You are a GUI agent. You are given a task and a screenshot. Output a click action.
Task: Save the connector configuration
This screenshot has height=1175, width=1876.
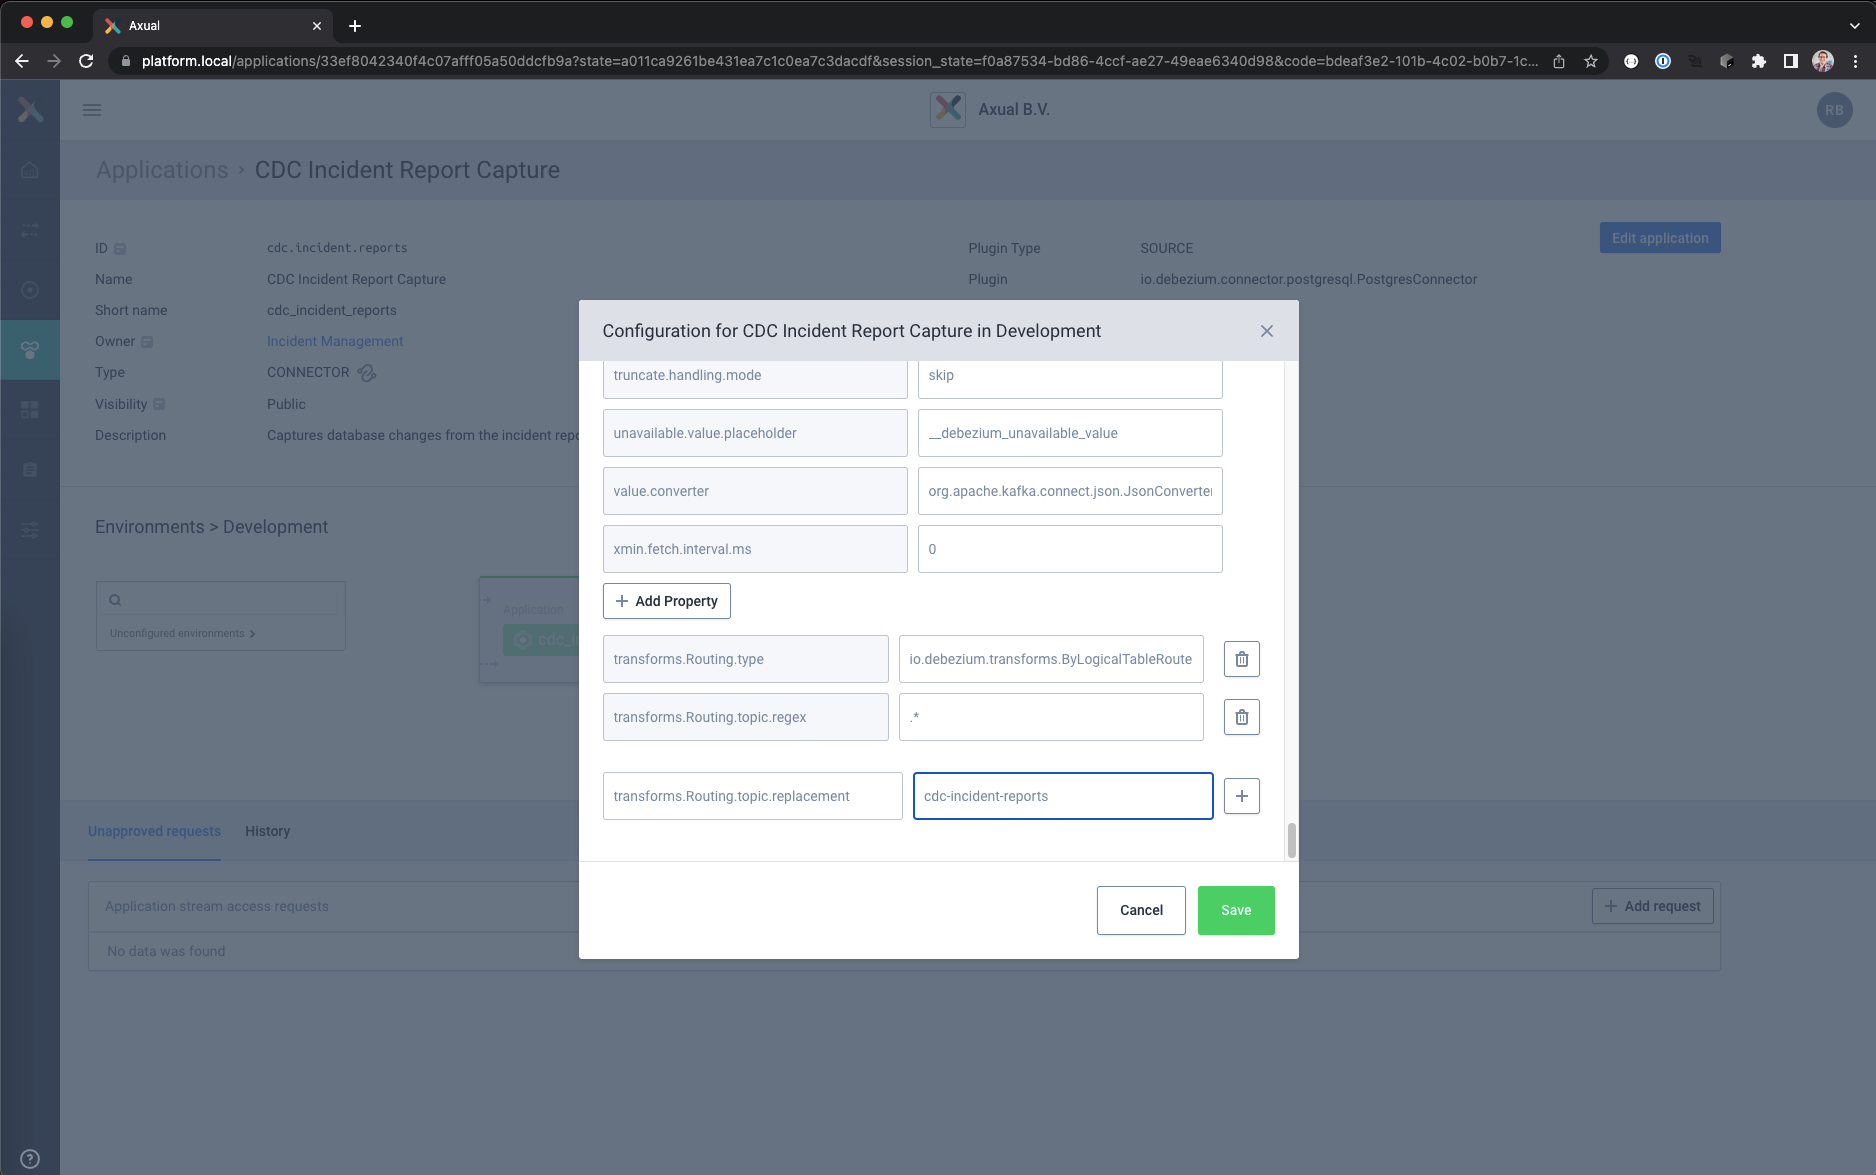tap(1236, 910)
